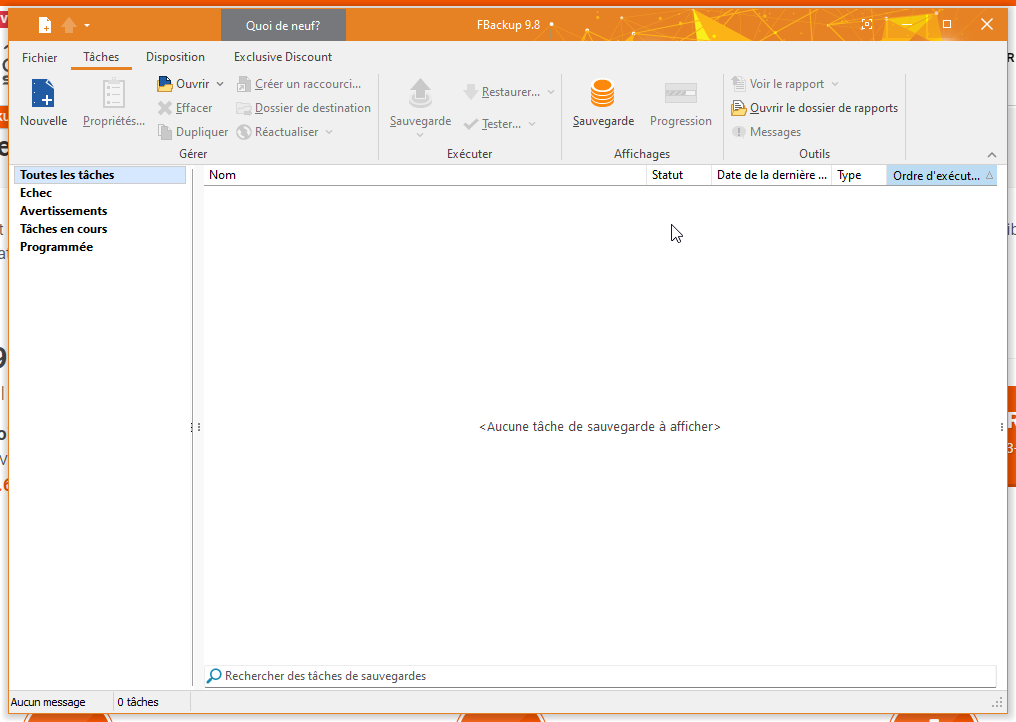This screenshot has width=1016, height=722.
Task: Switch to the Disposition tab
Action: click(x=175, y=57)
